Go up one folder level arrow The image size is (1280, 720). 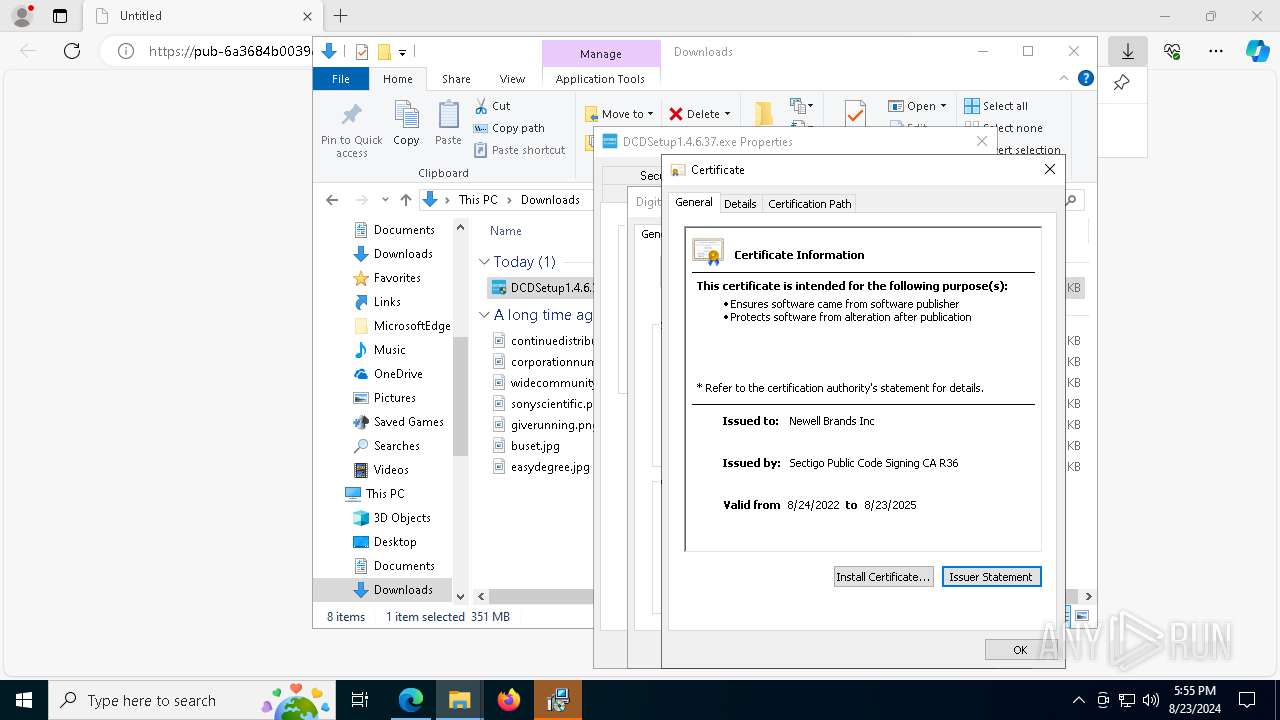[405, 200]
